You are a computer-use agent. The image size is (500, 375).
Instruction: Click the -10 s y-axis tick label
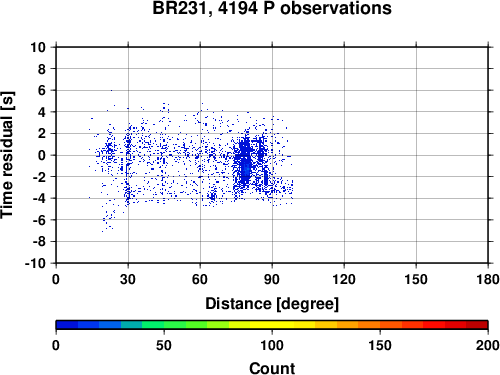coord(35,263)
